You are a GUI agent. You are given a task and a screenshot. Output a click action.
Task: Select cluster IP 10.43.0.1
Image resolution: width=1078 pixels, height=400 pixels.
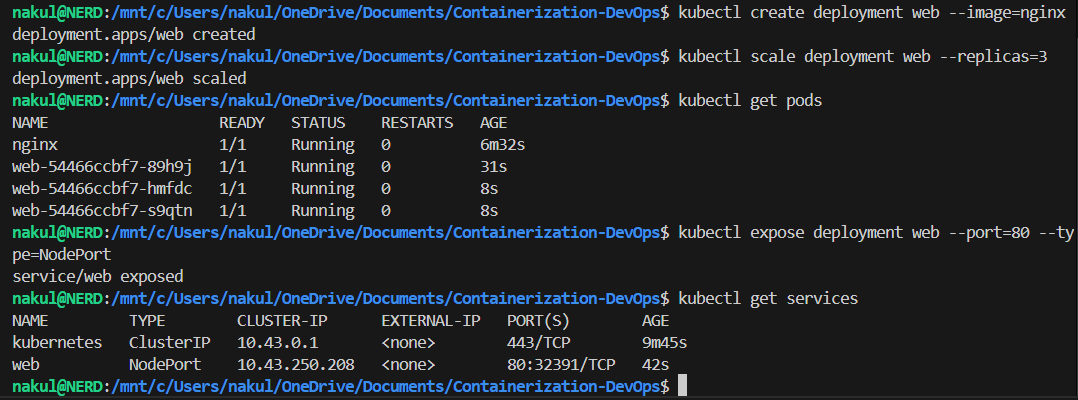[278, 342]
